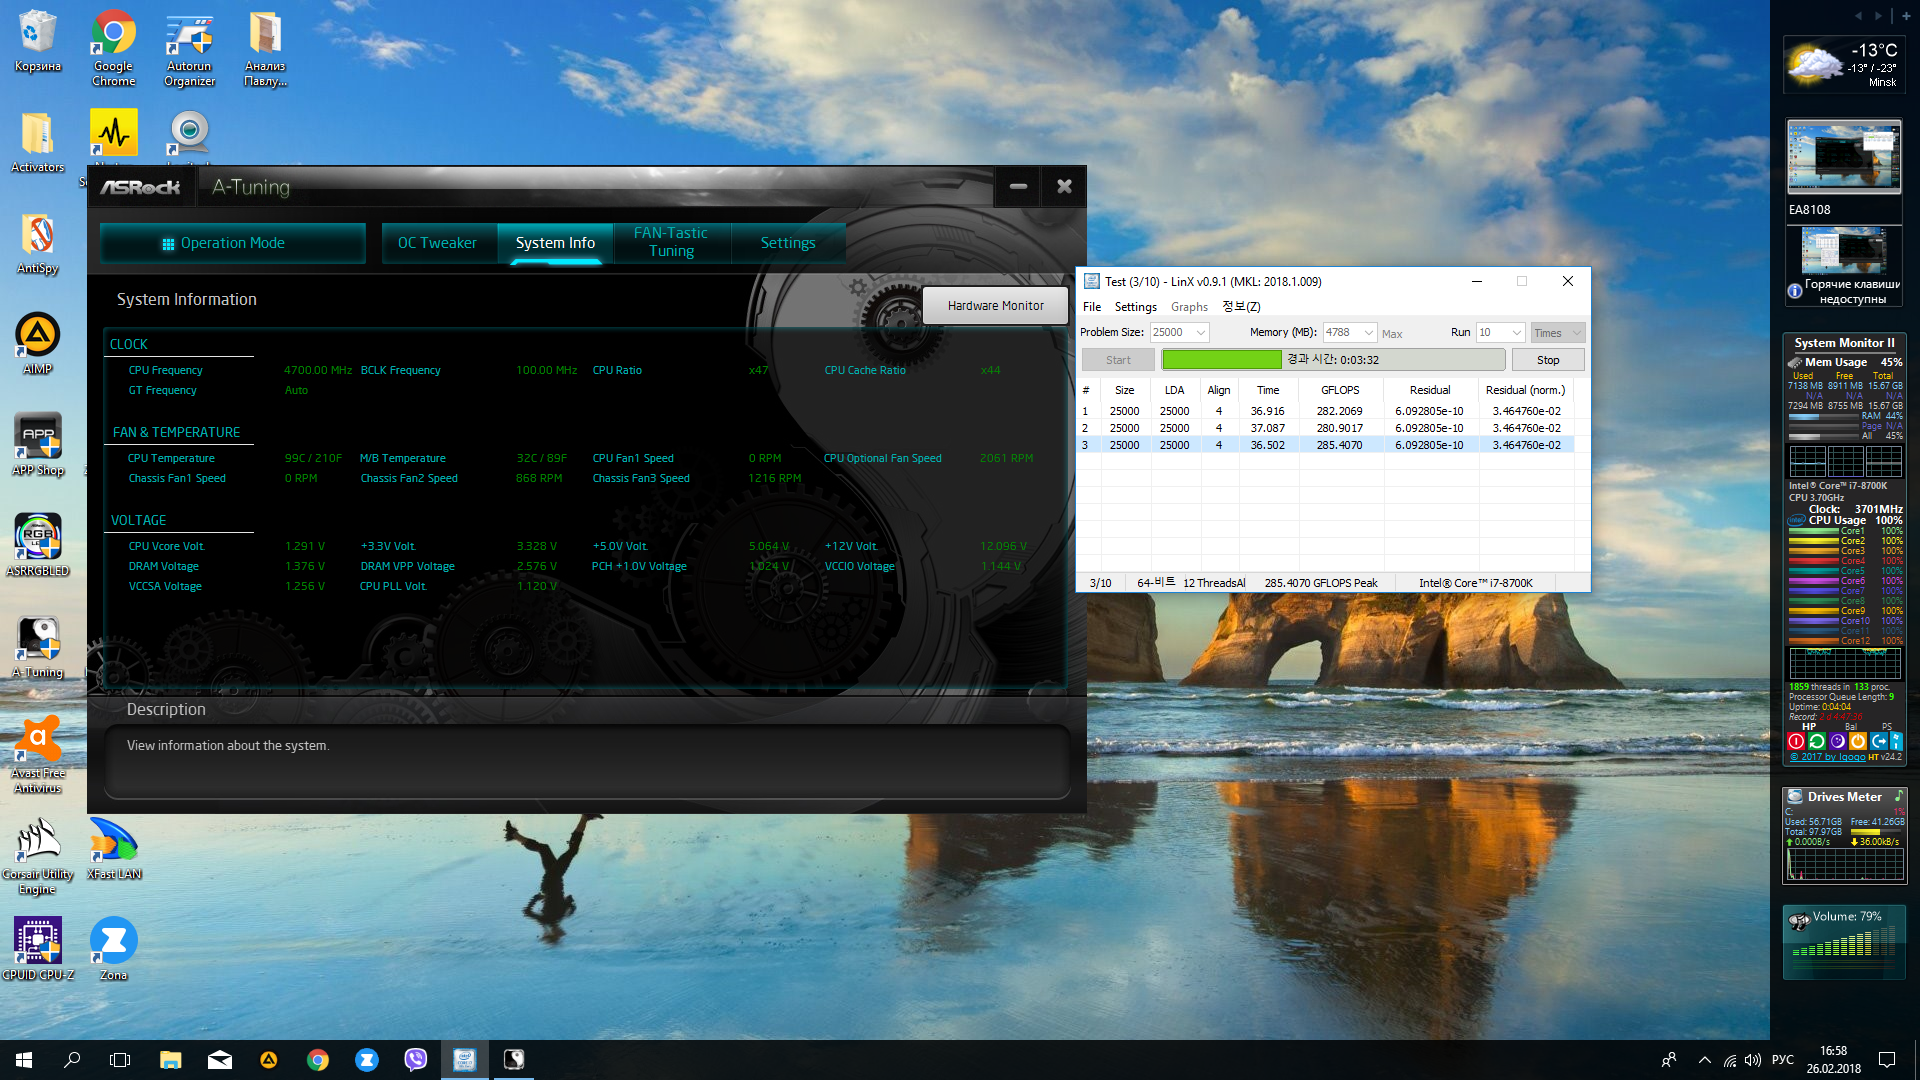Switch to the OC Tweaker tab
The image size is (1920, 1080).
(437, 243)
